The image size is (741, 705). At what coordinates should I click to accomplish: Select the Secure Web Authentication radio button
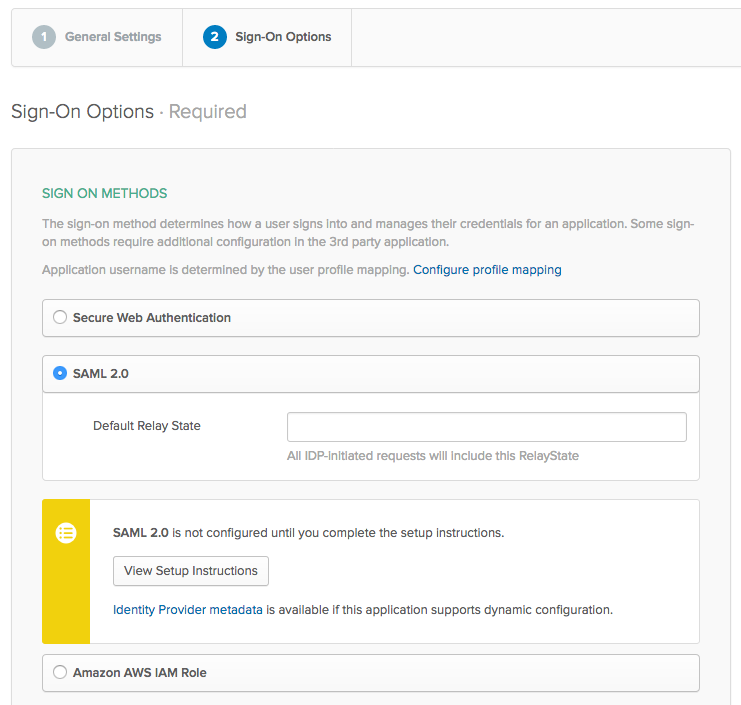[x=60, y=317]
